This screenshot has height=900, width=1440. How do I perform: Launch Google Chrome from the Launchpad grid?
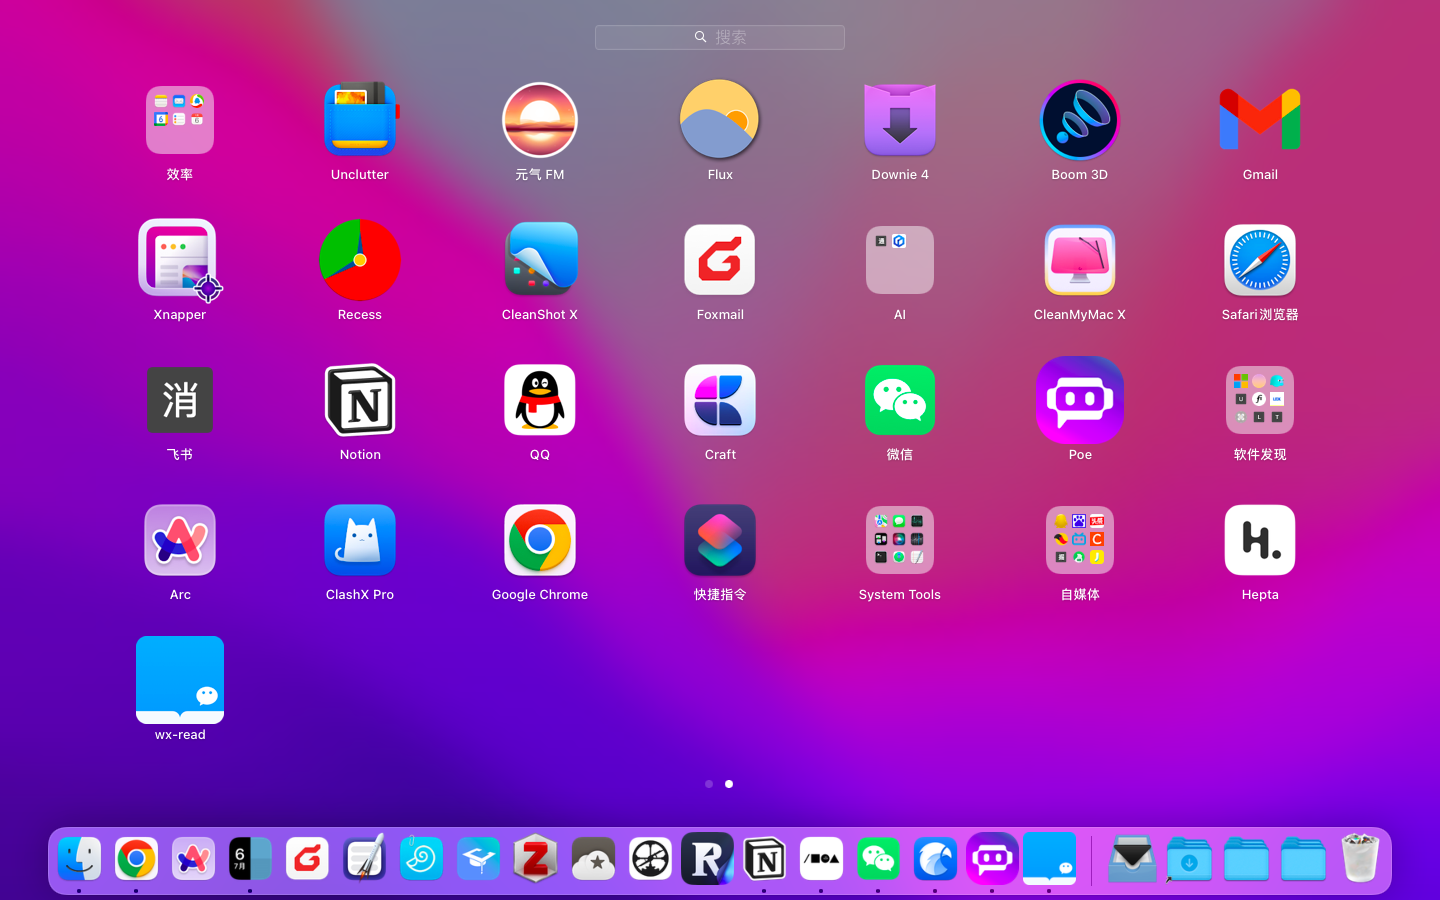tap(540, 540)
